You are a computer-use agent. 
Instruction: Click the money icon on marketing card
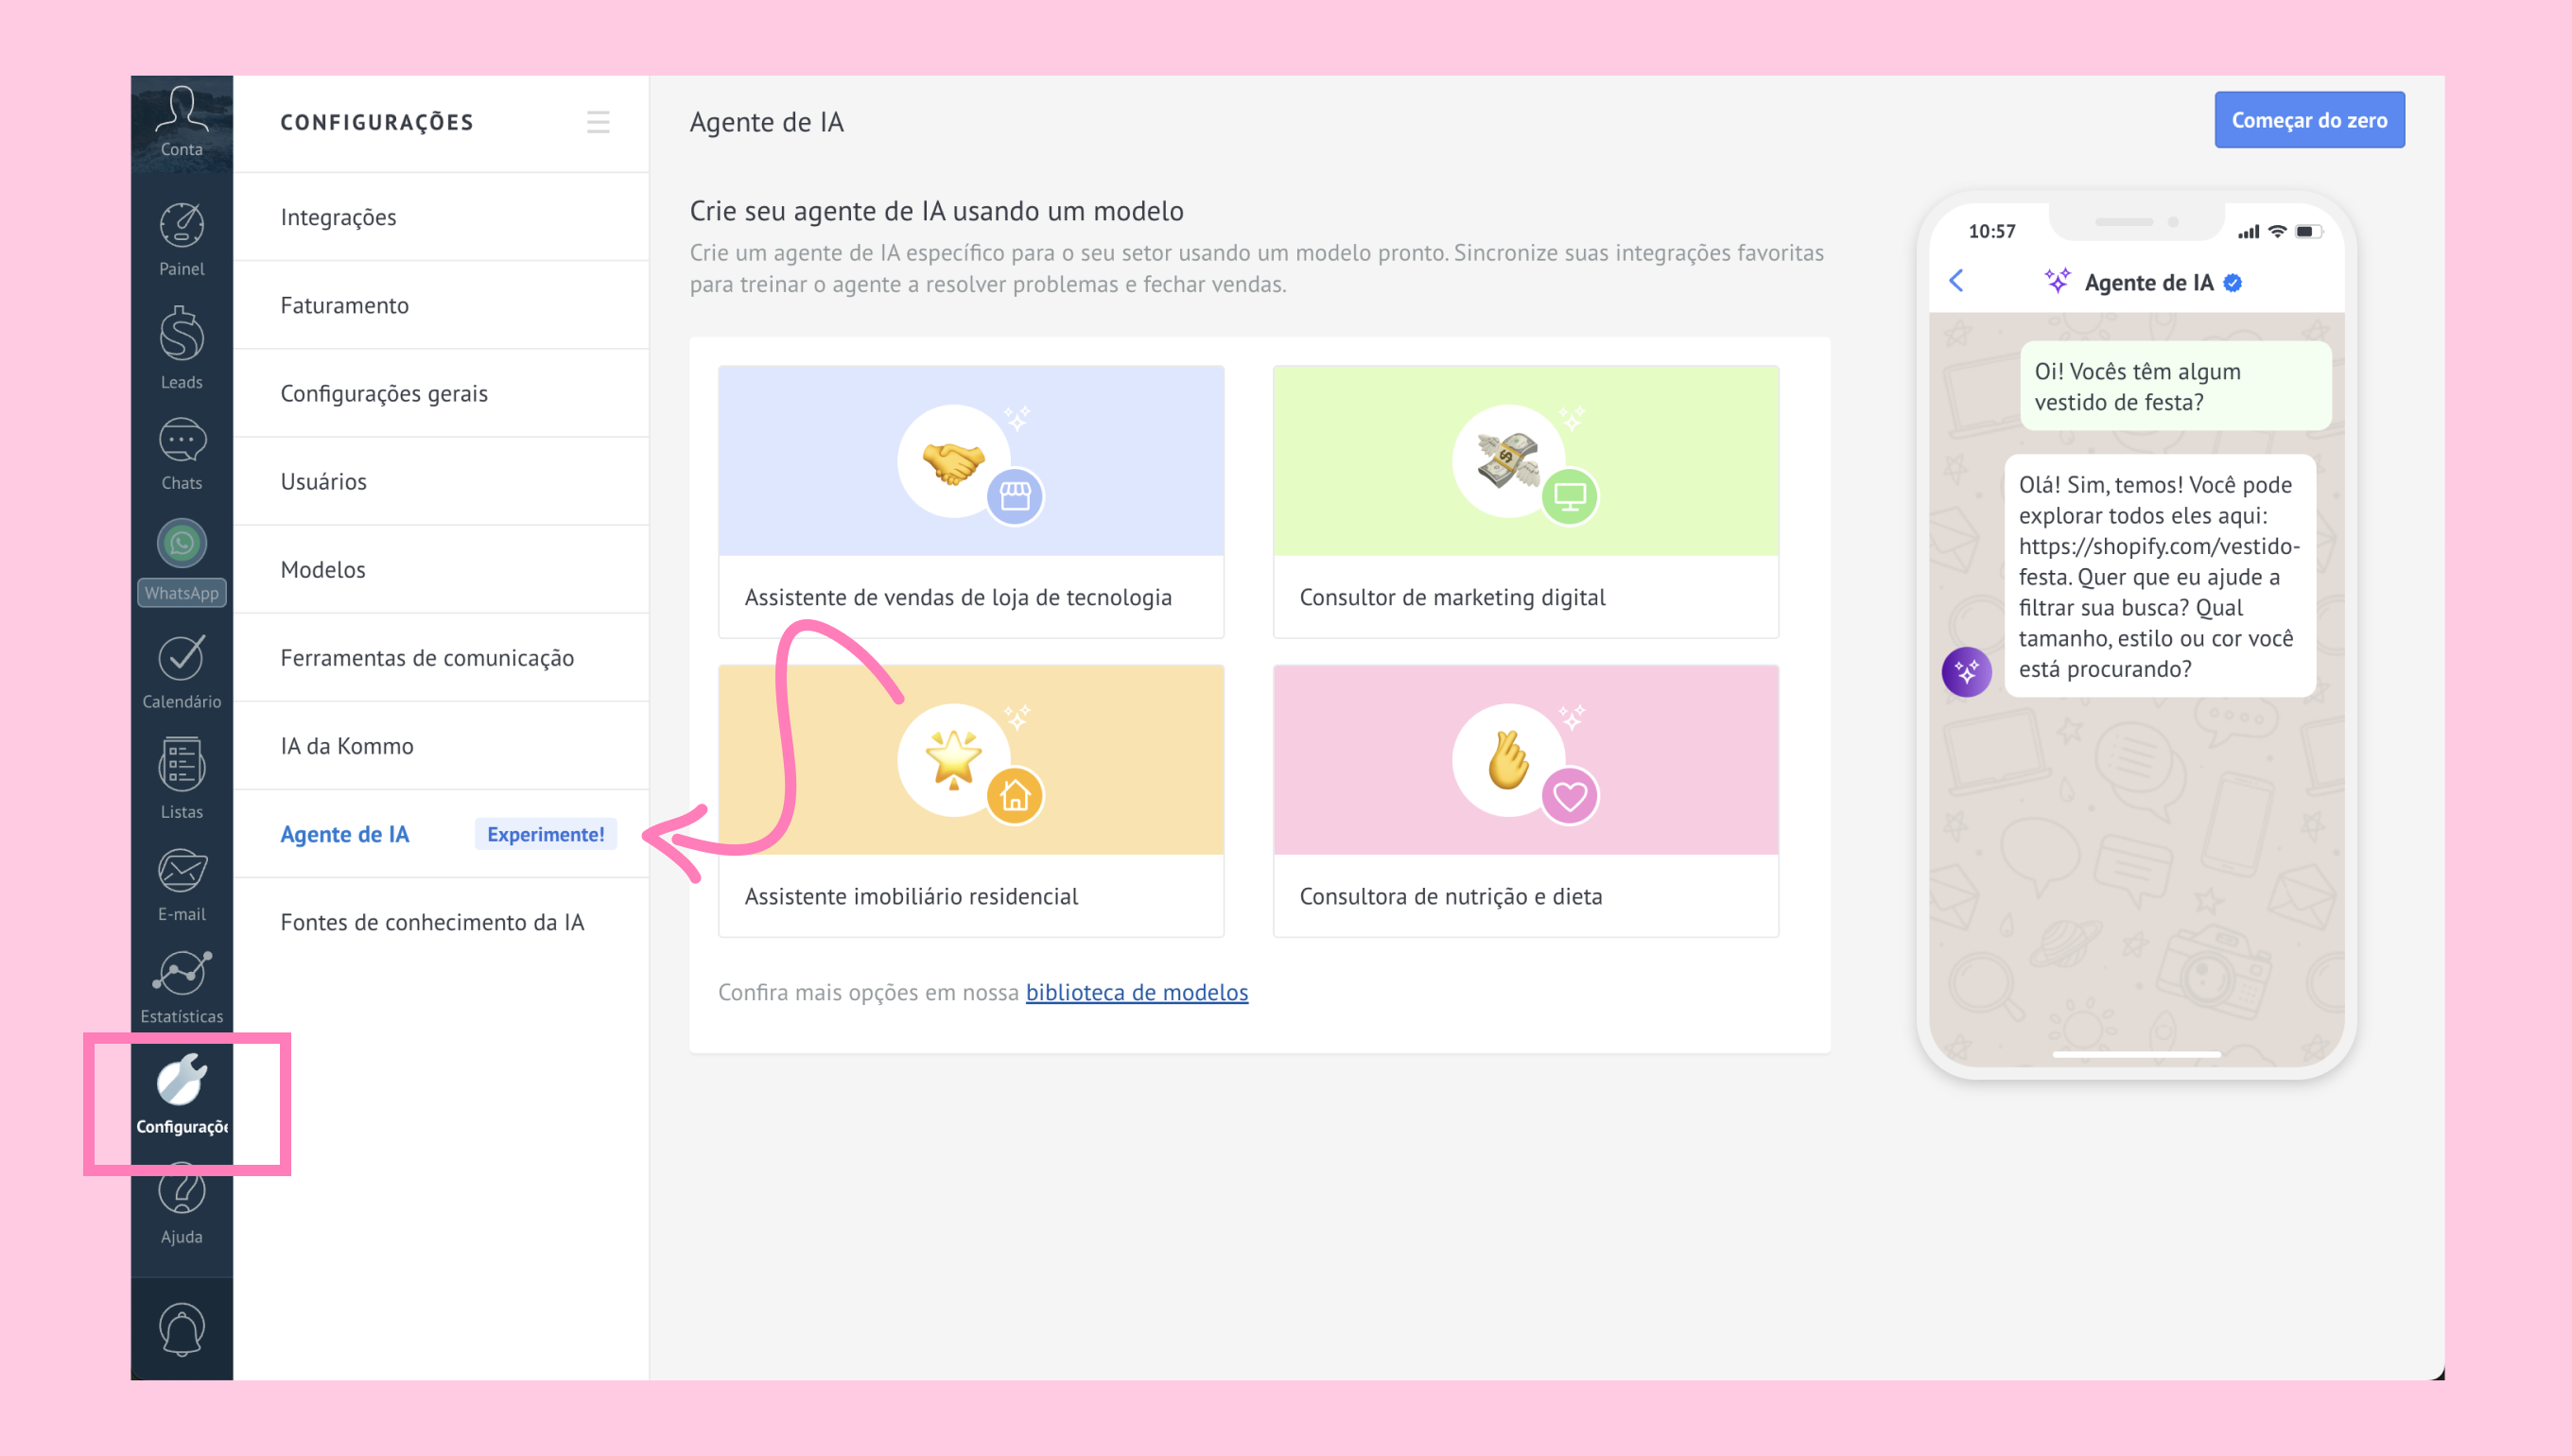click(1508, 461)
